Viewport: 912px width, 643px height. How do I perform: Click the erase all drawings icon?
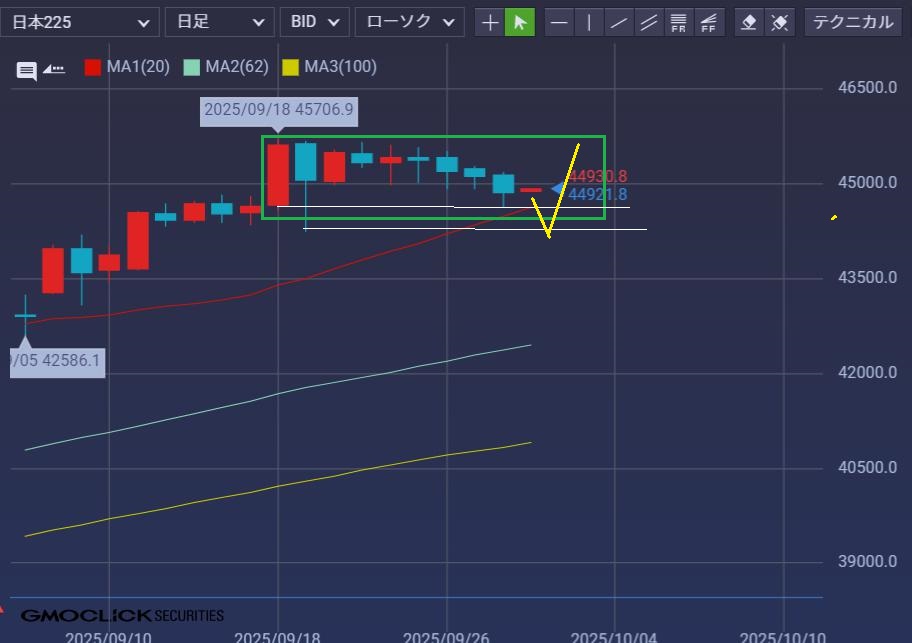click(x=780, y=22)
